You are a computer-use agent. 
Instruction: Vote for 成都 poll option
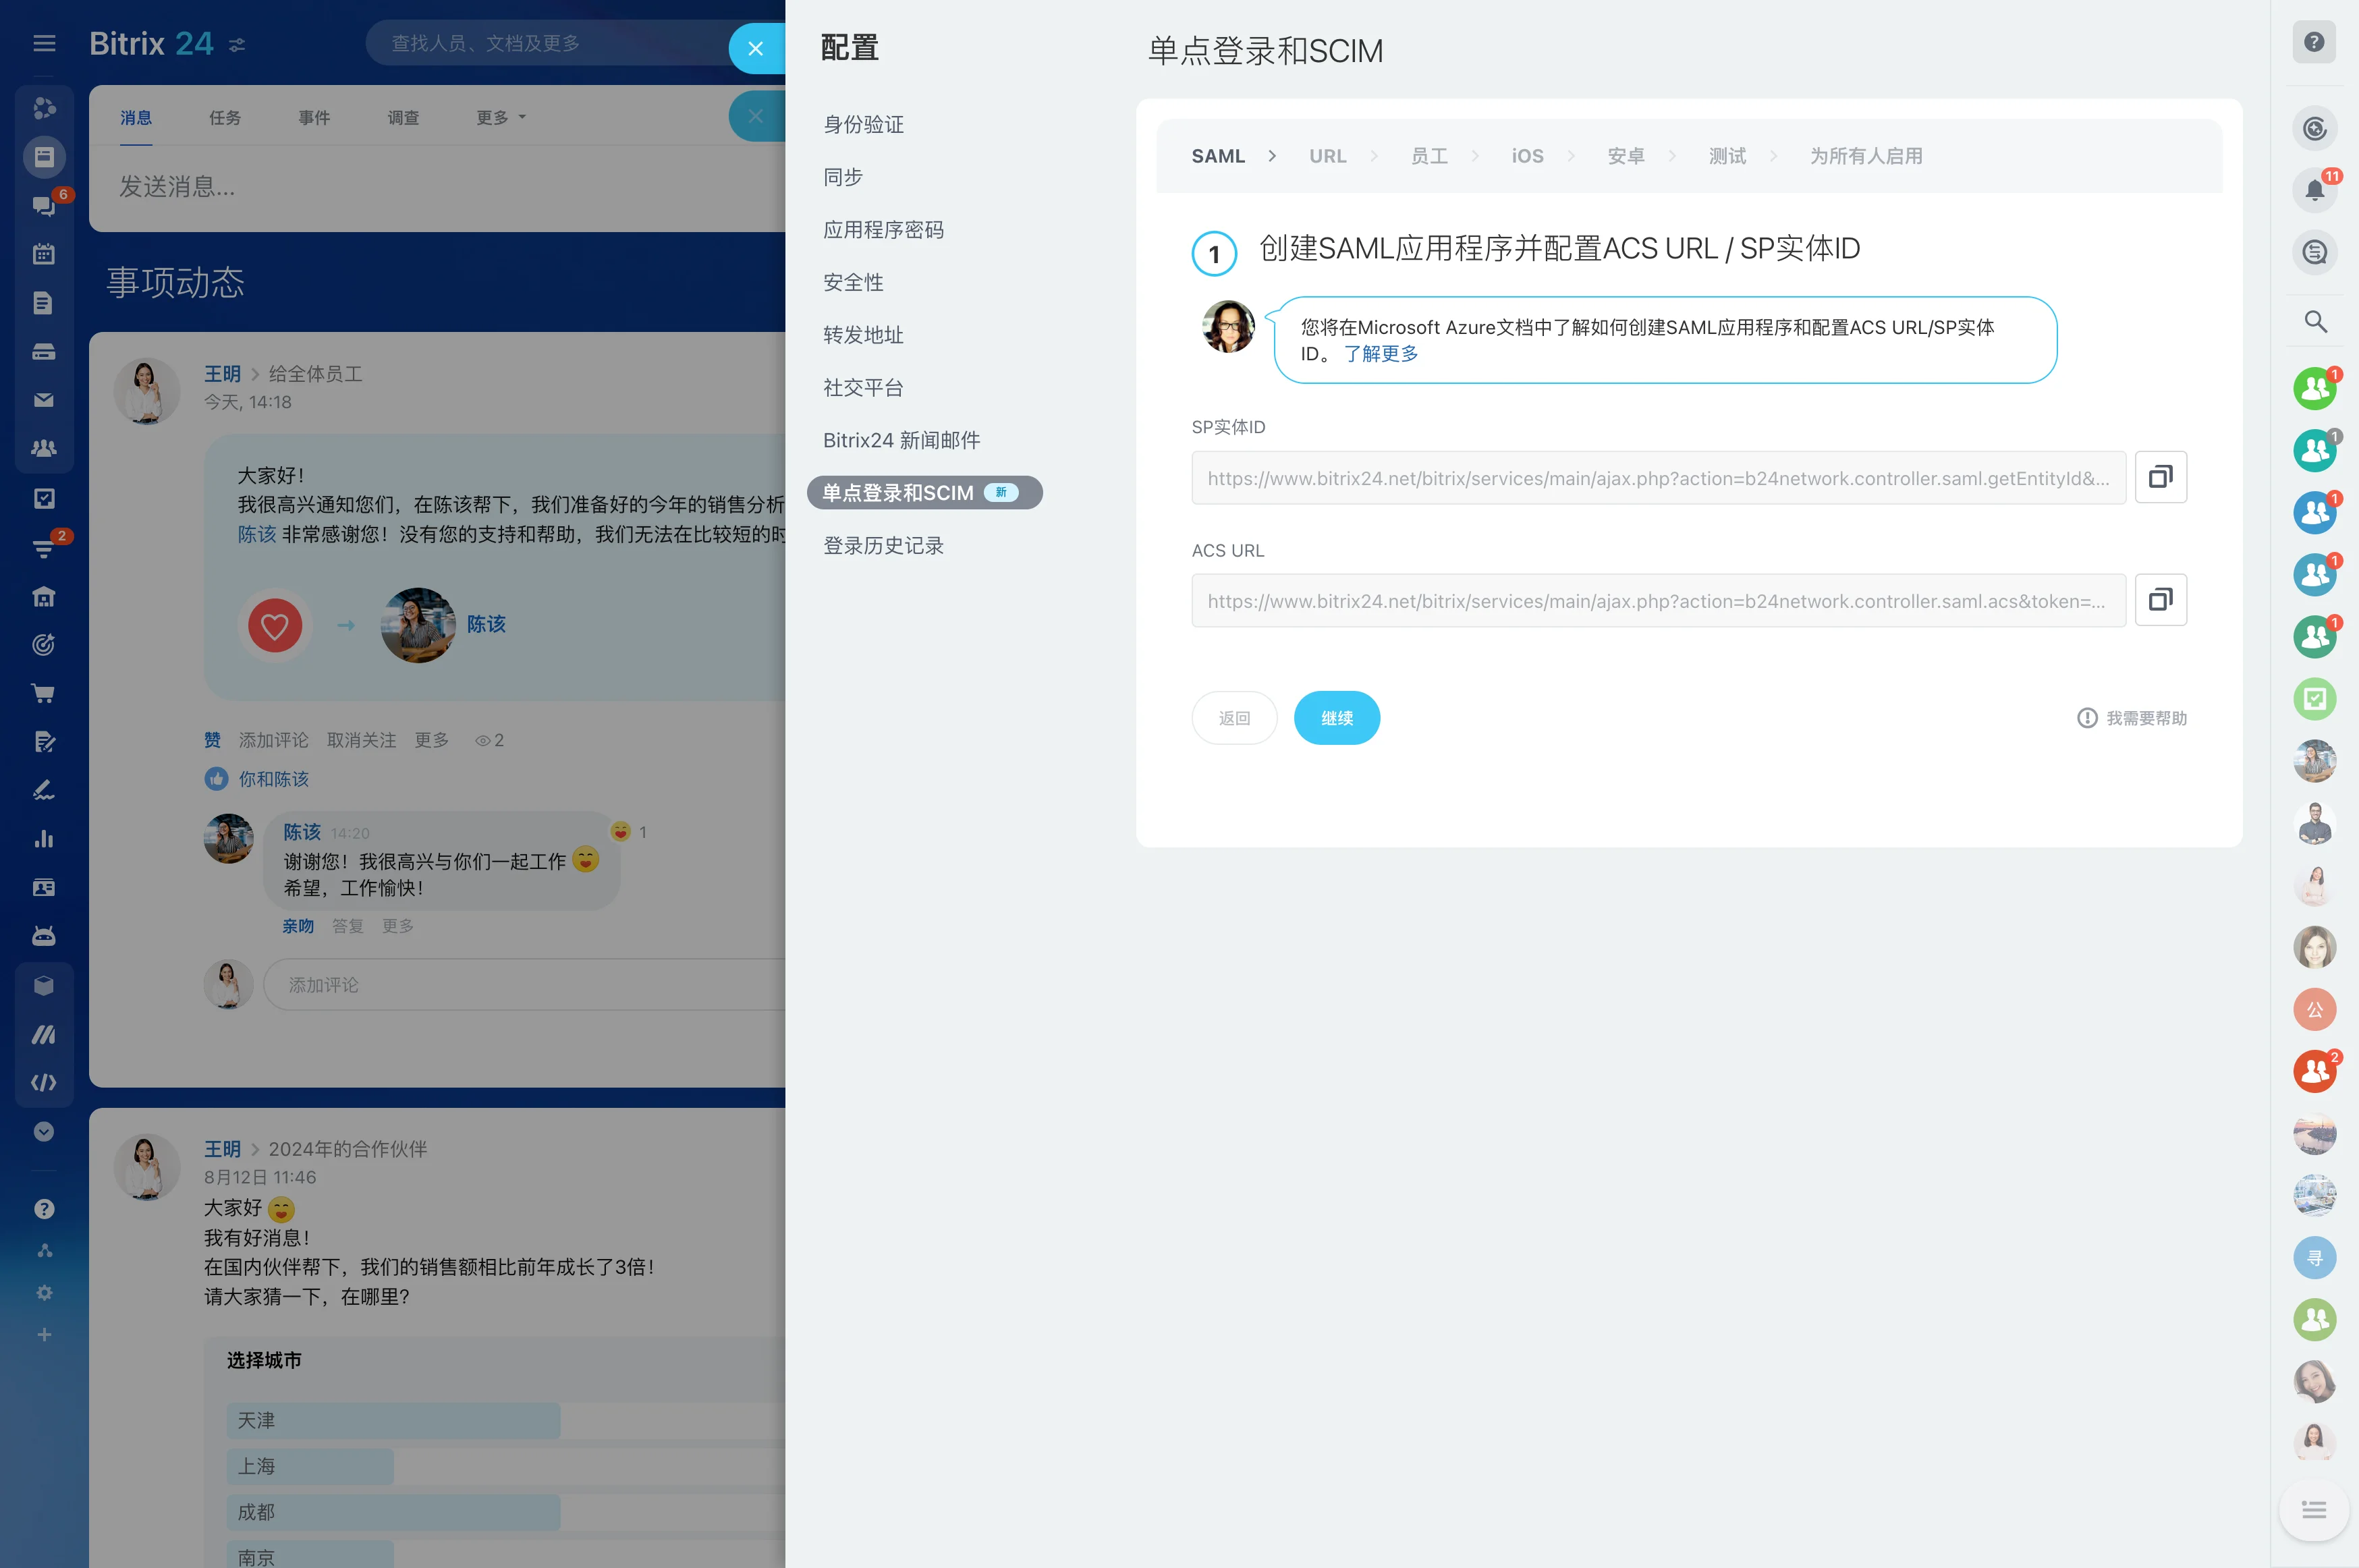(x=505, y=1512)
